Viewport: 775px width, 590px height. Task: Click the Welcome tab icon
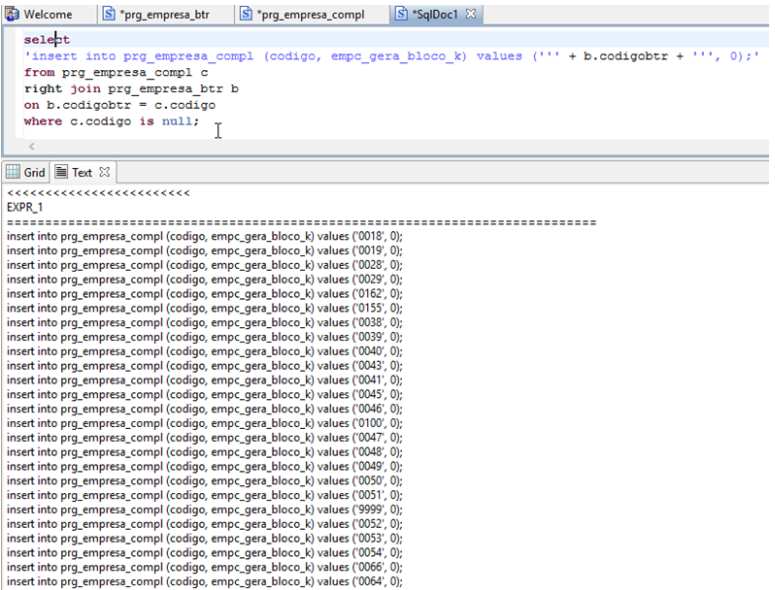tap(12, 14)
